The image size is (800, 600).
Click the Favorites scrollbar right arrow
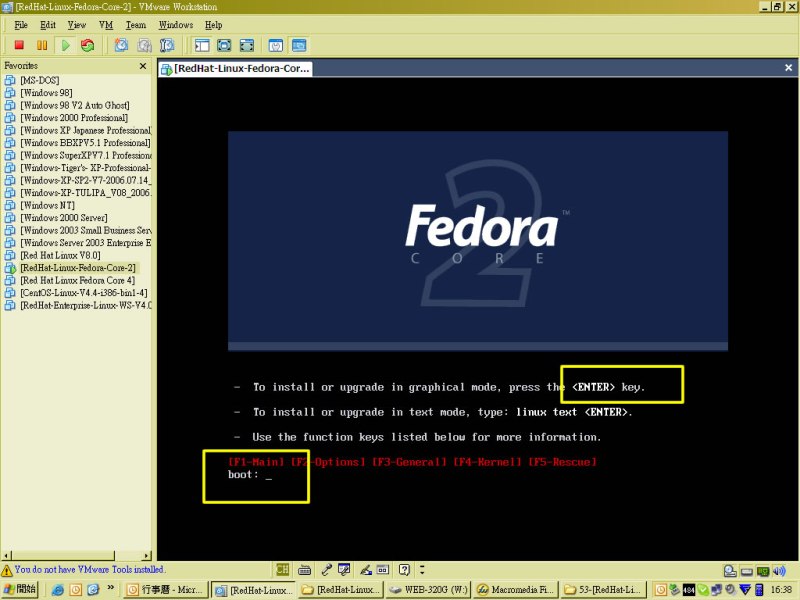click(x=147, y=556)
